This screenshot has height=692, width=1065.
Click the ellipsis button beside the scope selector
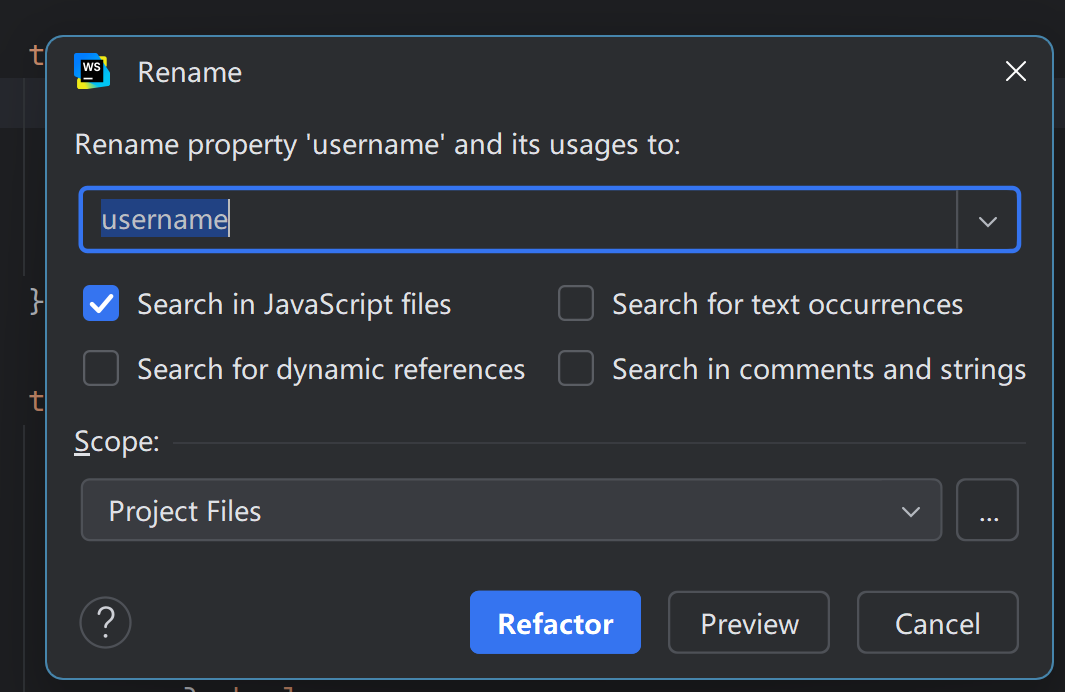click(x=987, y=510)
